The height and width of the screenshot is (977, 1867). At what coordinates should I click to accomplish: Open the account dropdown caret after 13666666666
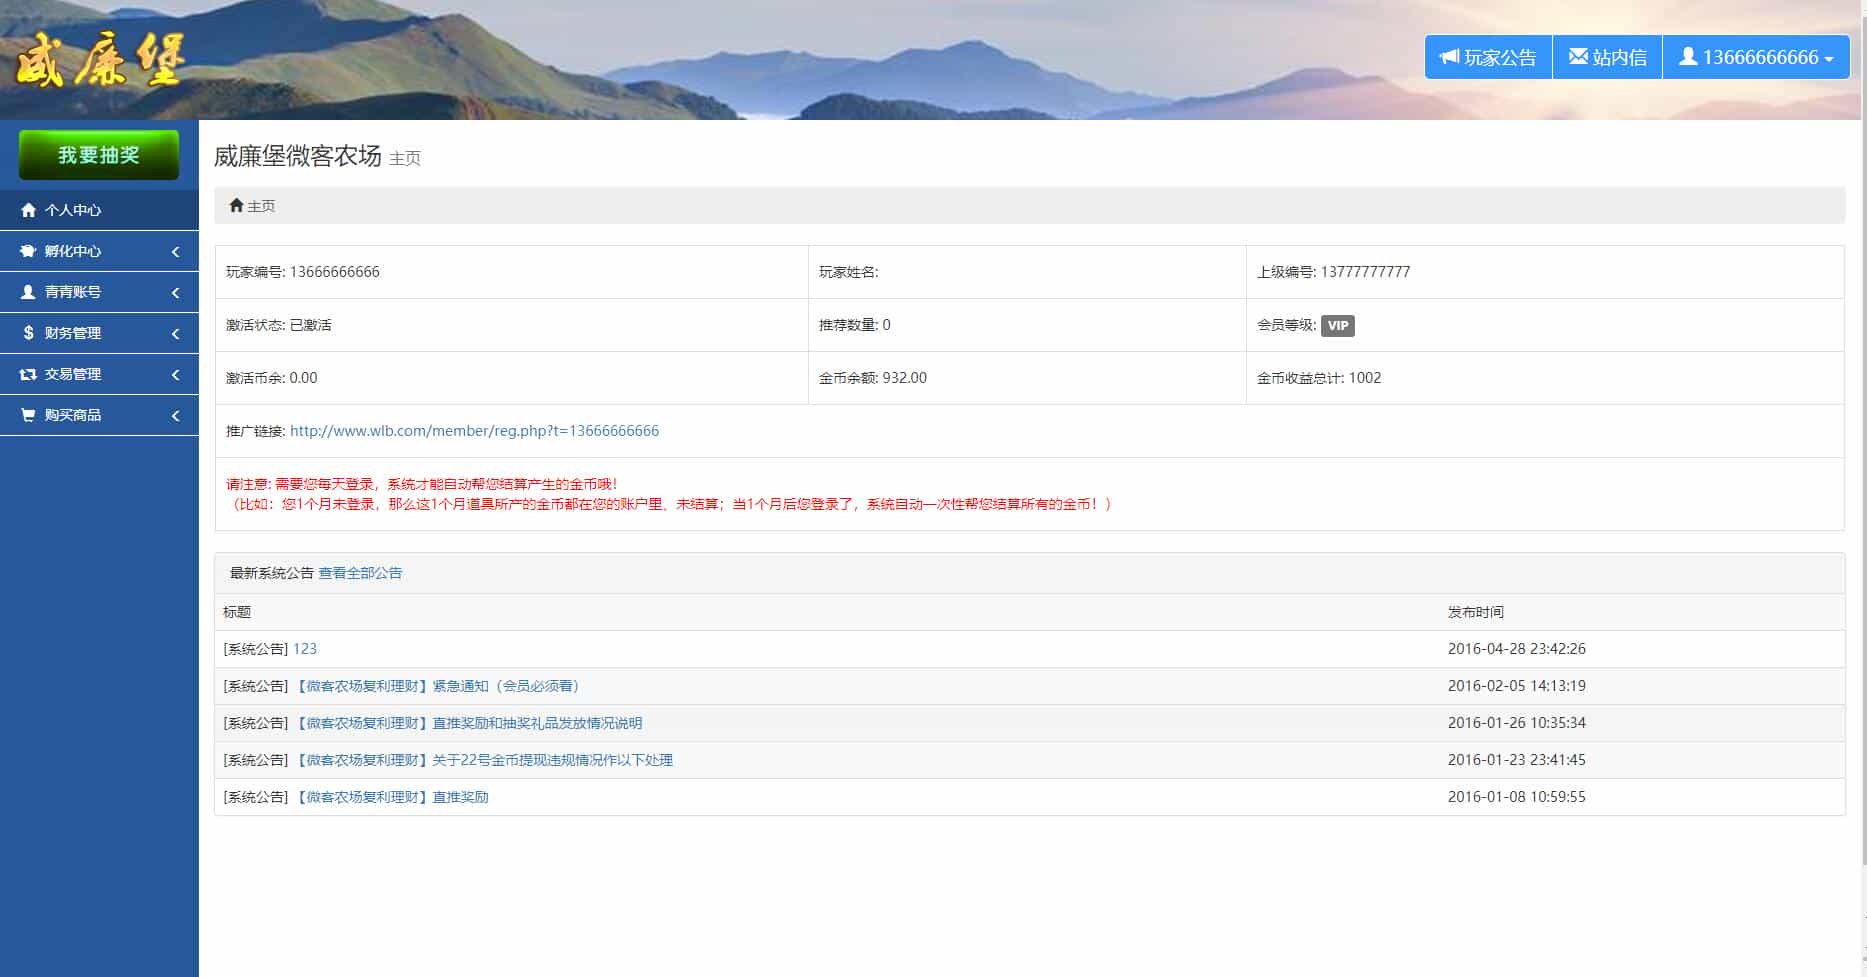1829,59
